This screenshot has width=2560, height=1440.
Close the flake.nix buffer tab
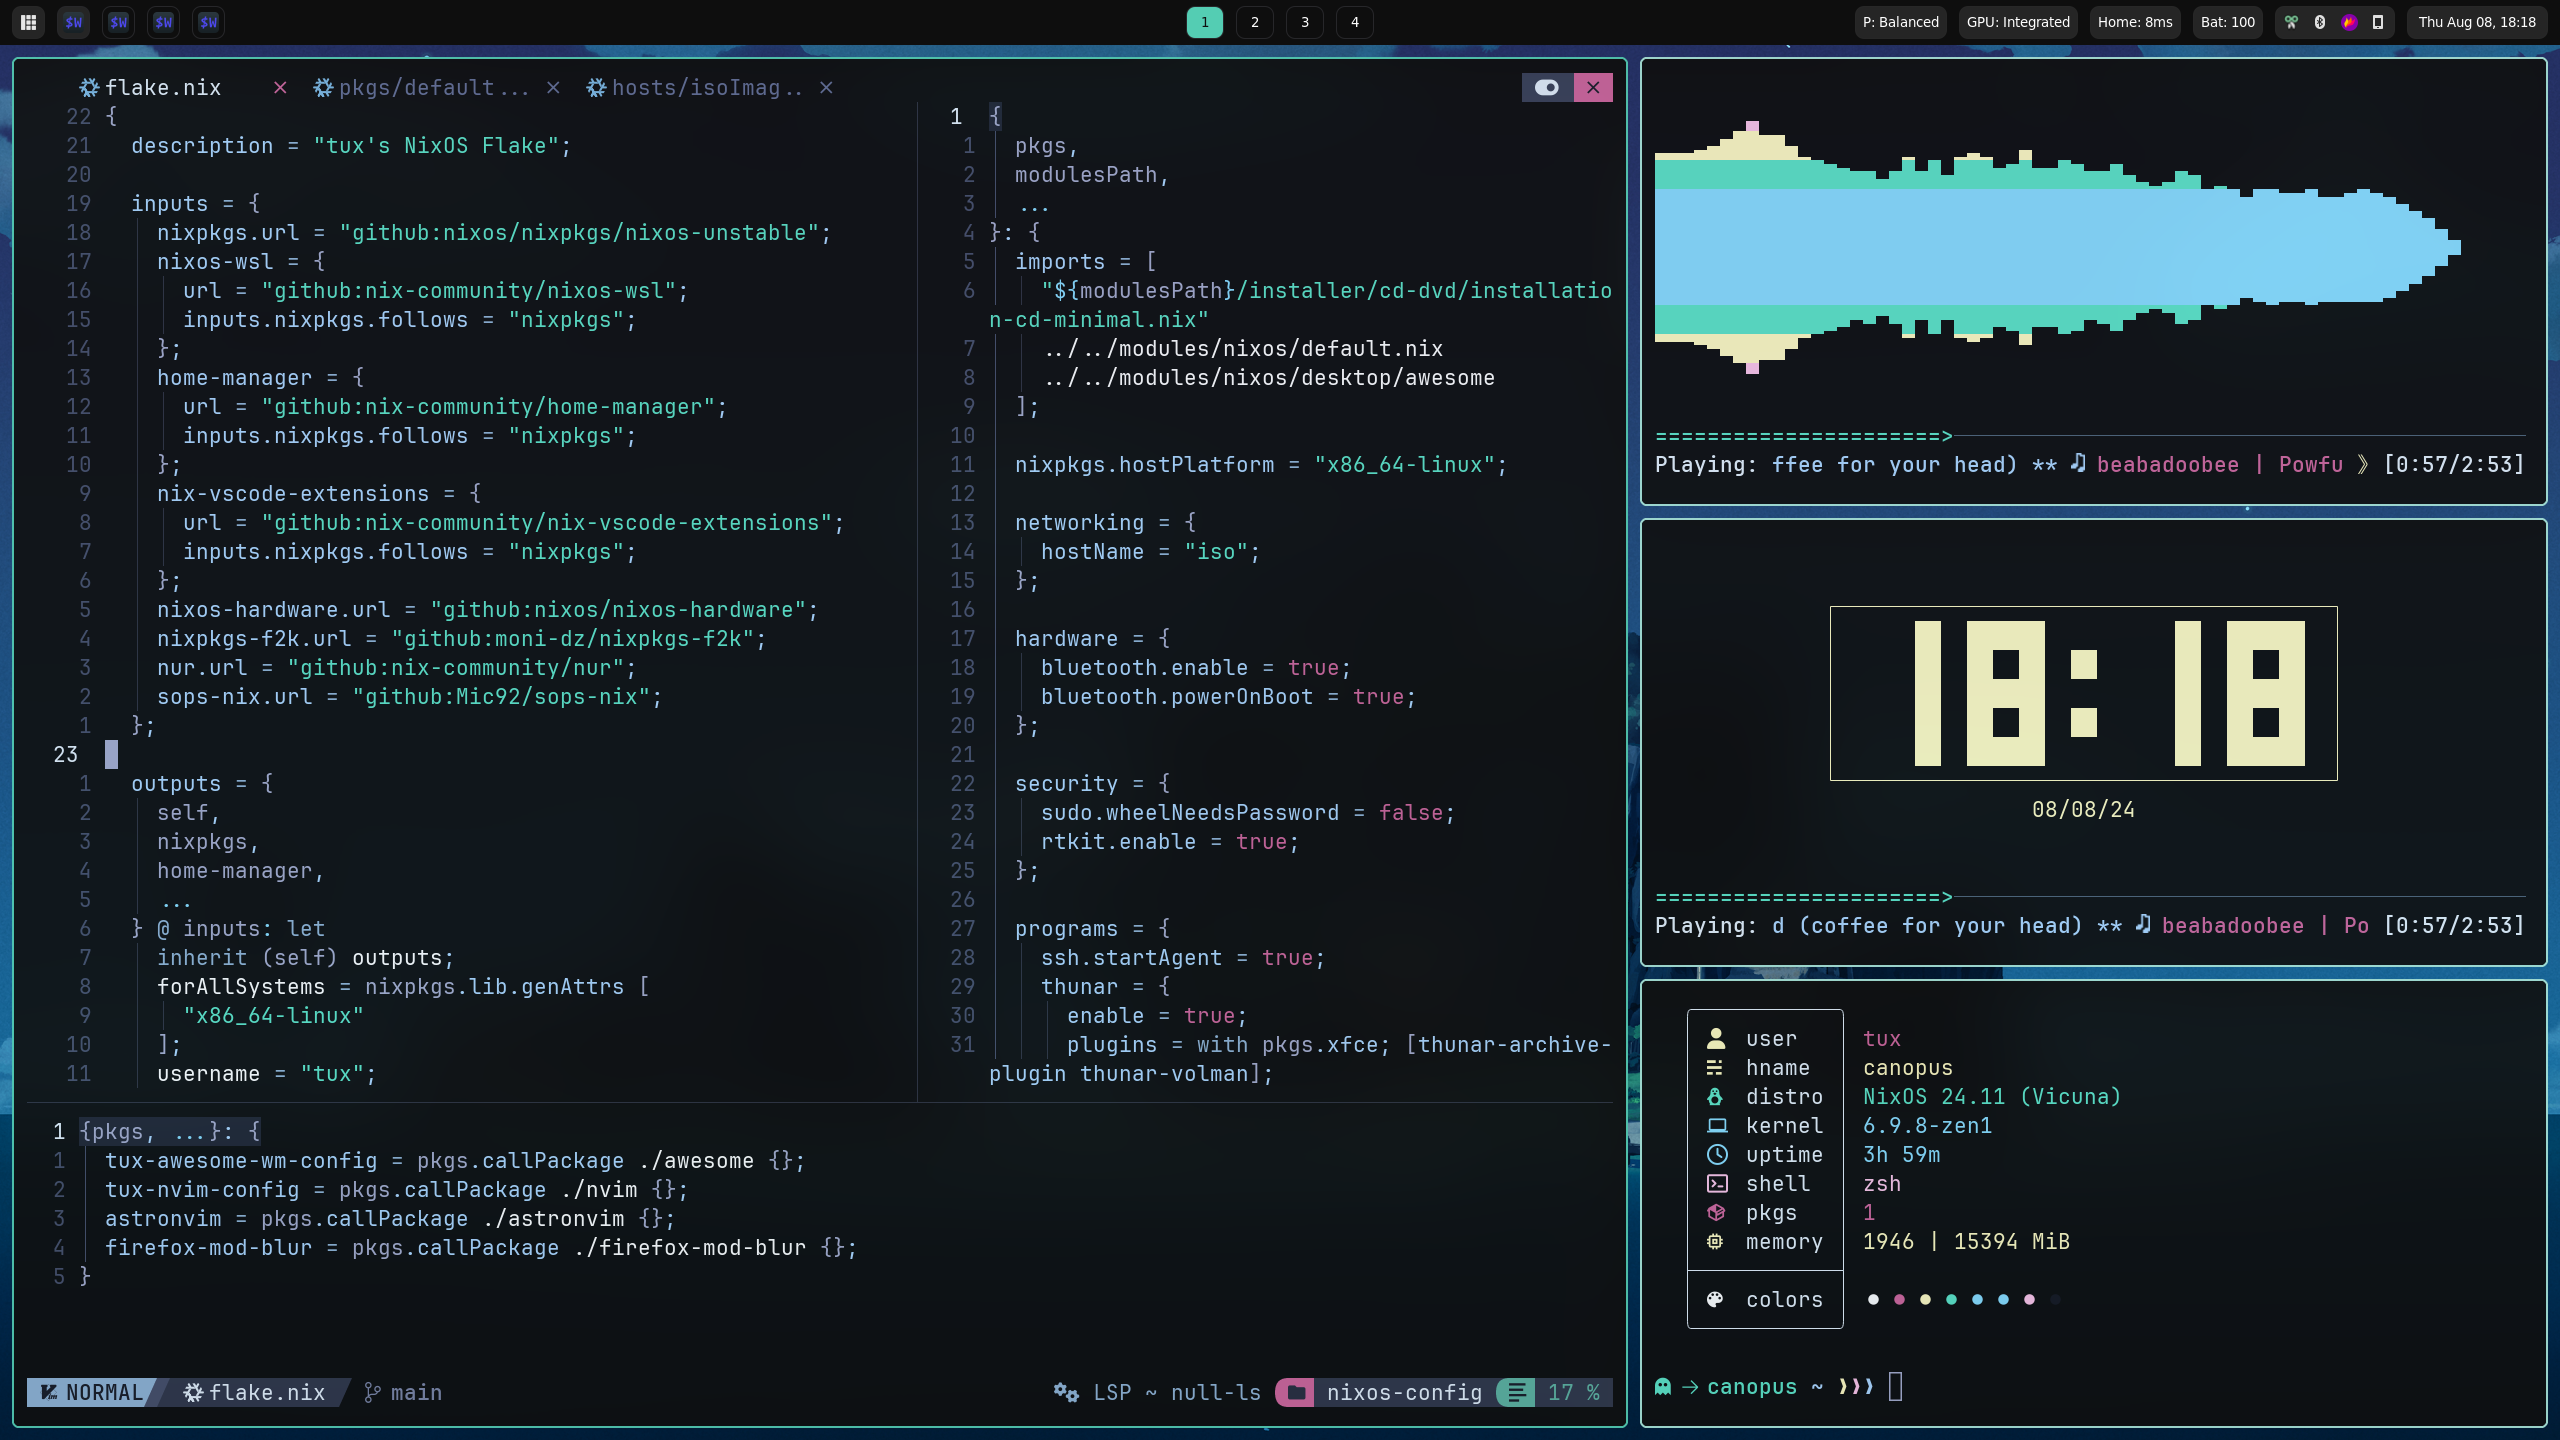(x=280, y=88)
